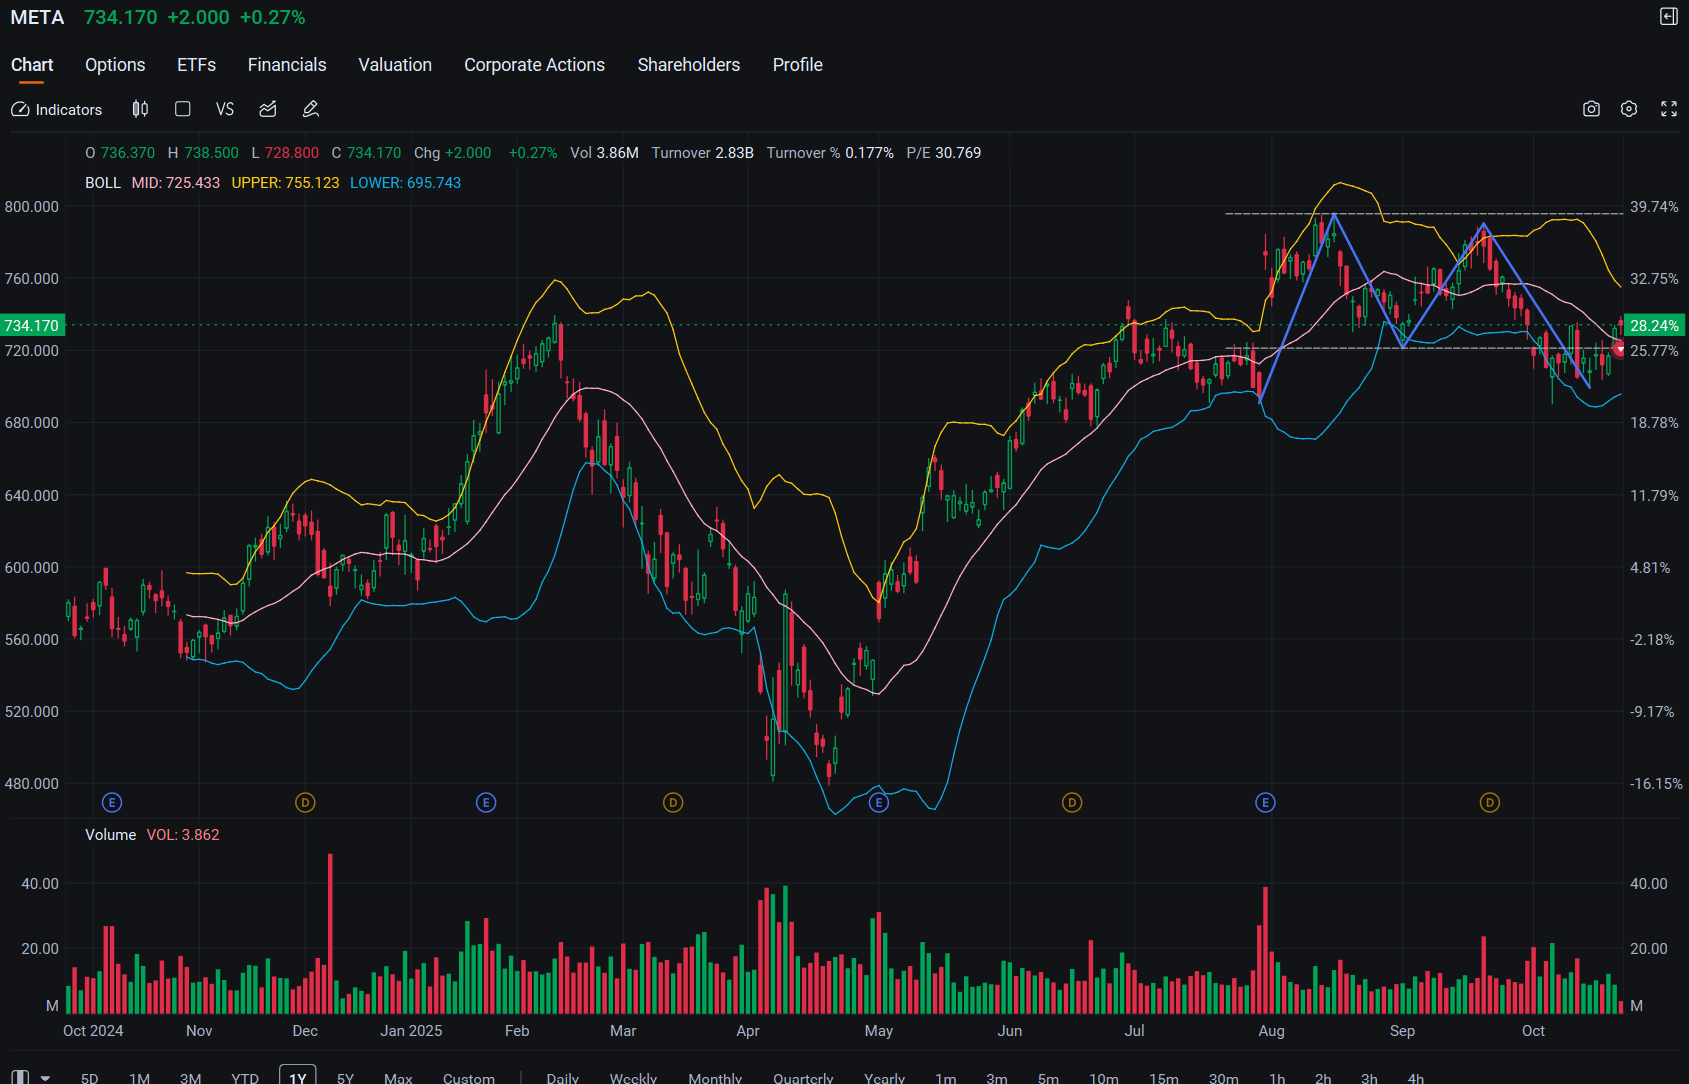Click the earnings marker before Feb
The height and width of the screenshot is (1084, 1689).
486,802
